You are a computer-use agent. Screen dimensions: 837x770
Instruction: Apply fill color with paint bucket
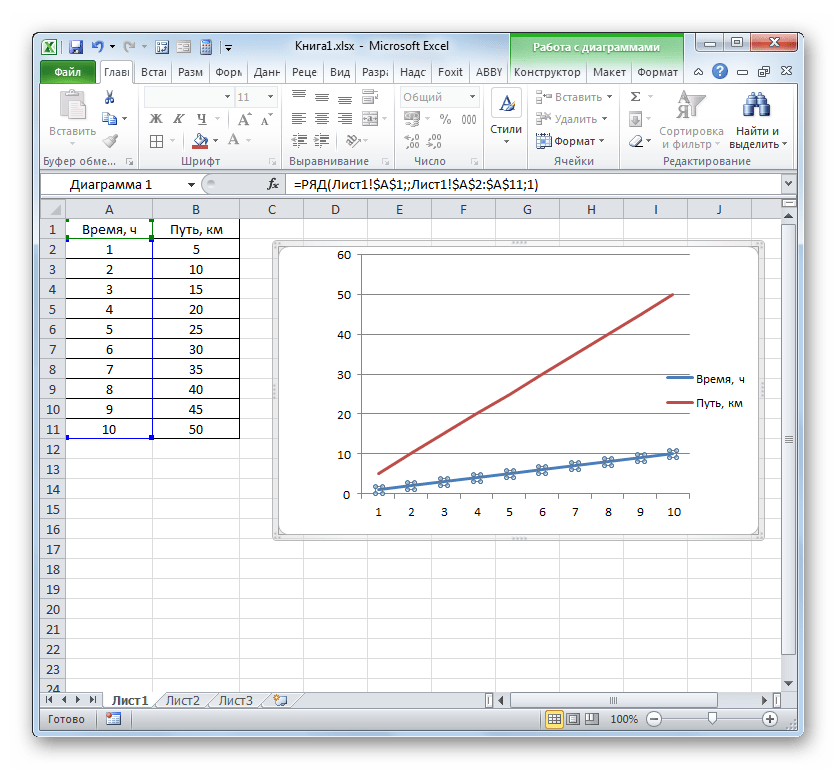click(x=200, y=141)
